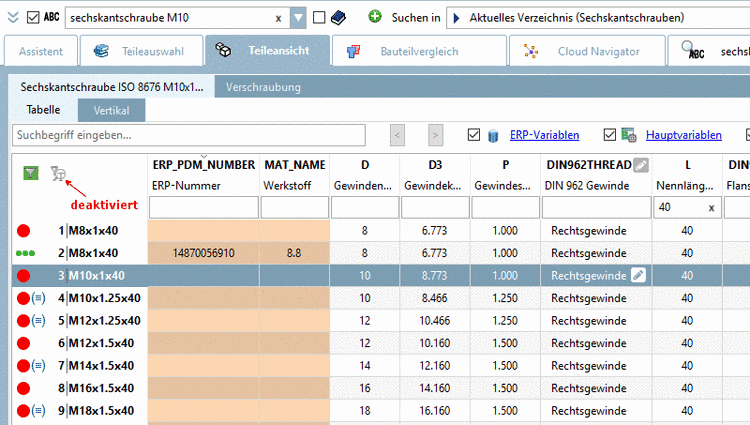Click ERP number 14870056910
Viewport: 750px width, 425px height.
[x=204, y=253]
